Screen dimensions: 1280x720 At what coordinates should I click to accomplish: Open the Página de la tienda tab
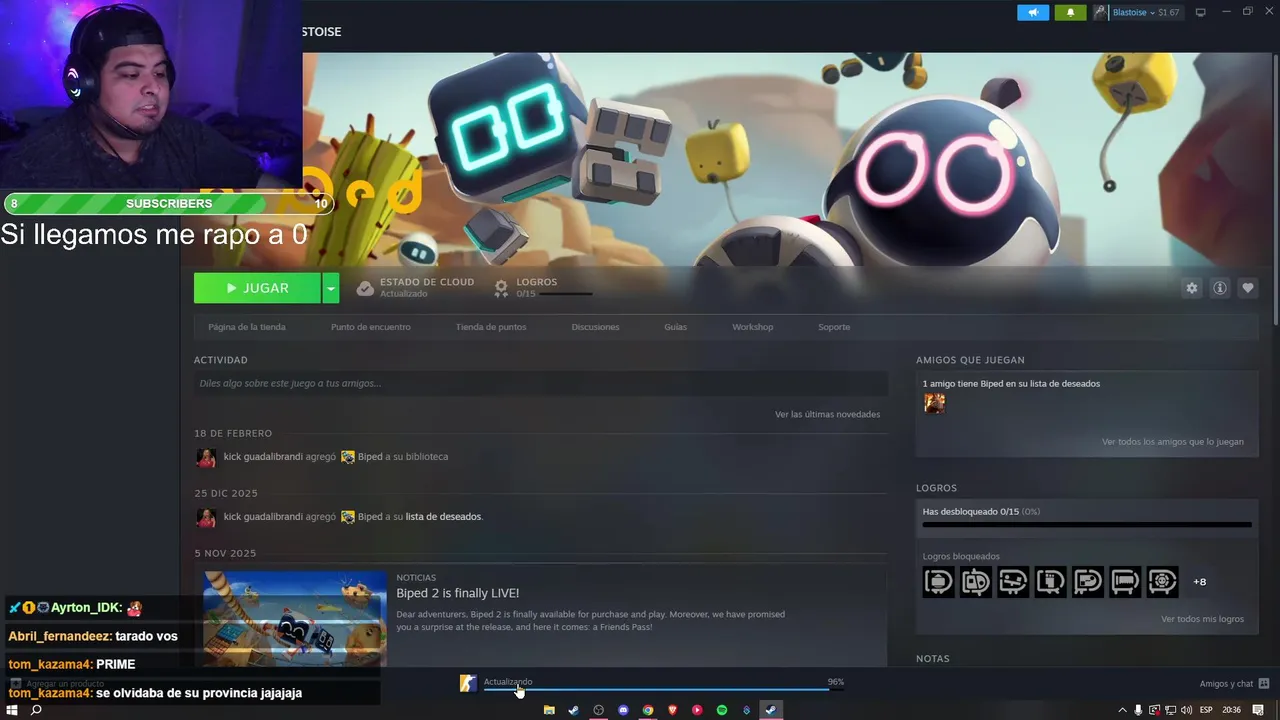247,327
